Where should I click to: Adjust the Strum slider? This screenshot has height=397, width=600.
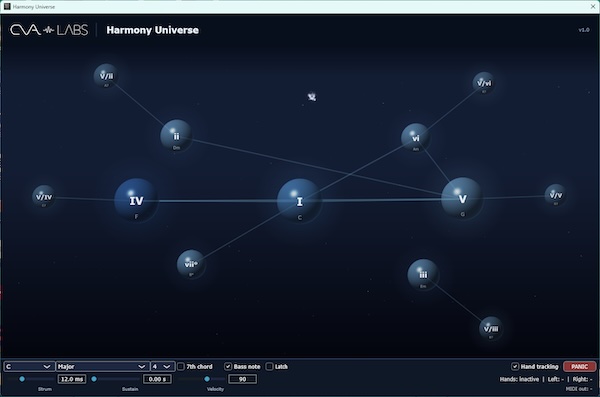(x=31, y=379)
